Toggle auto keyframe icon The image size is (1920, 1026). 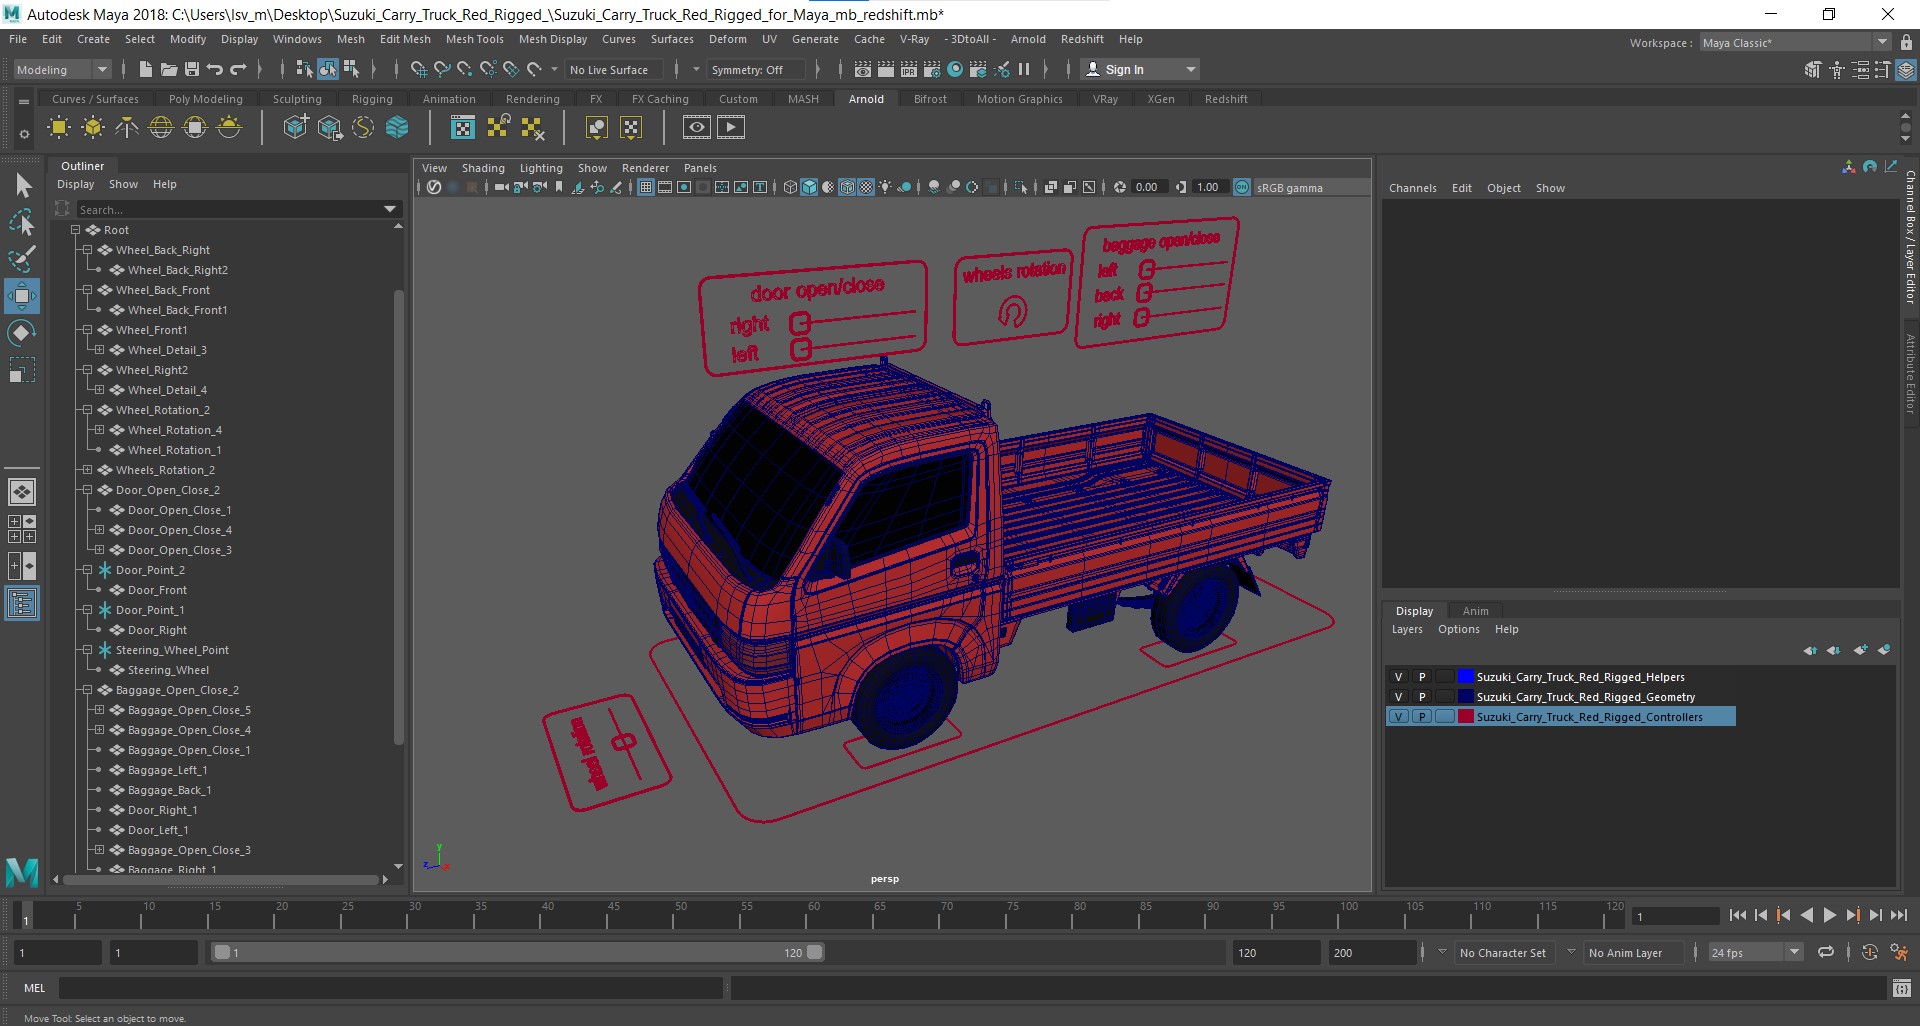[x=1869, y=952]
